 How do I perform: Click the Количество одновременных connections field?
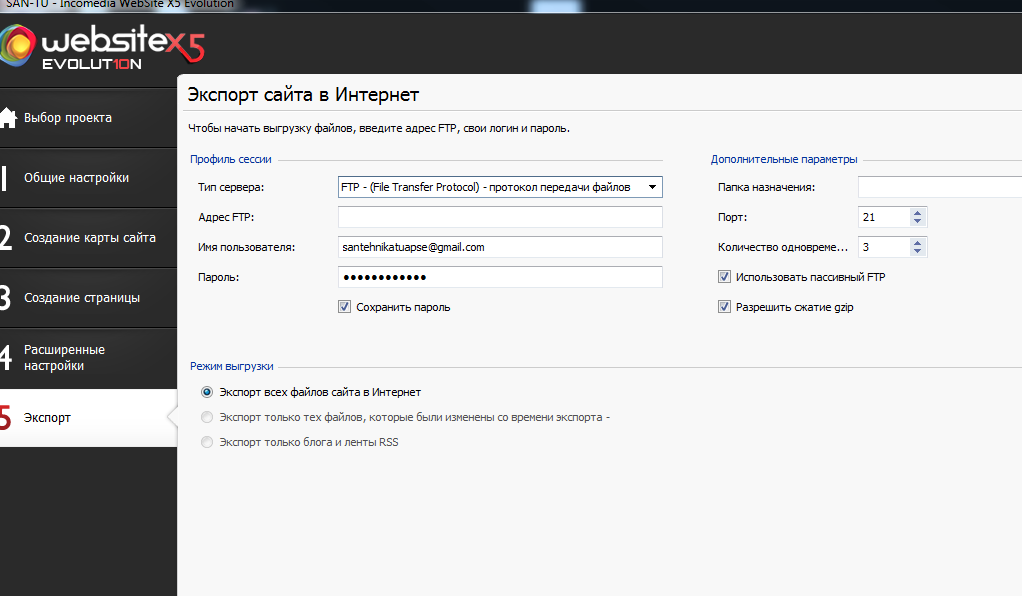coord(883,247)
